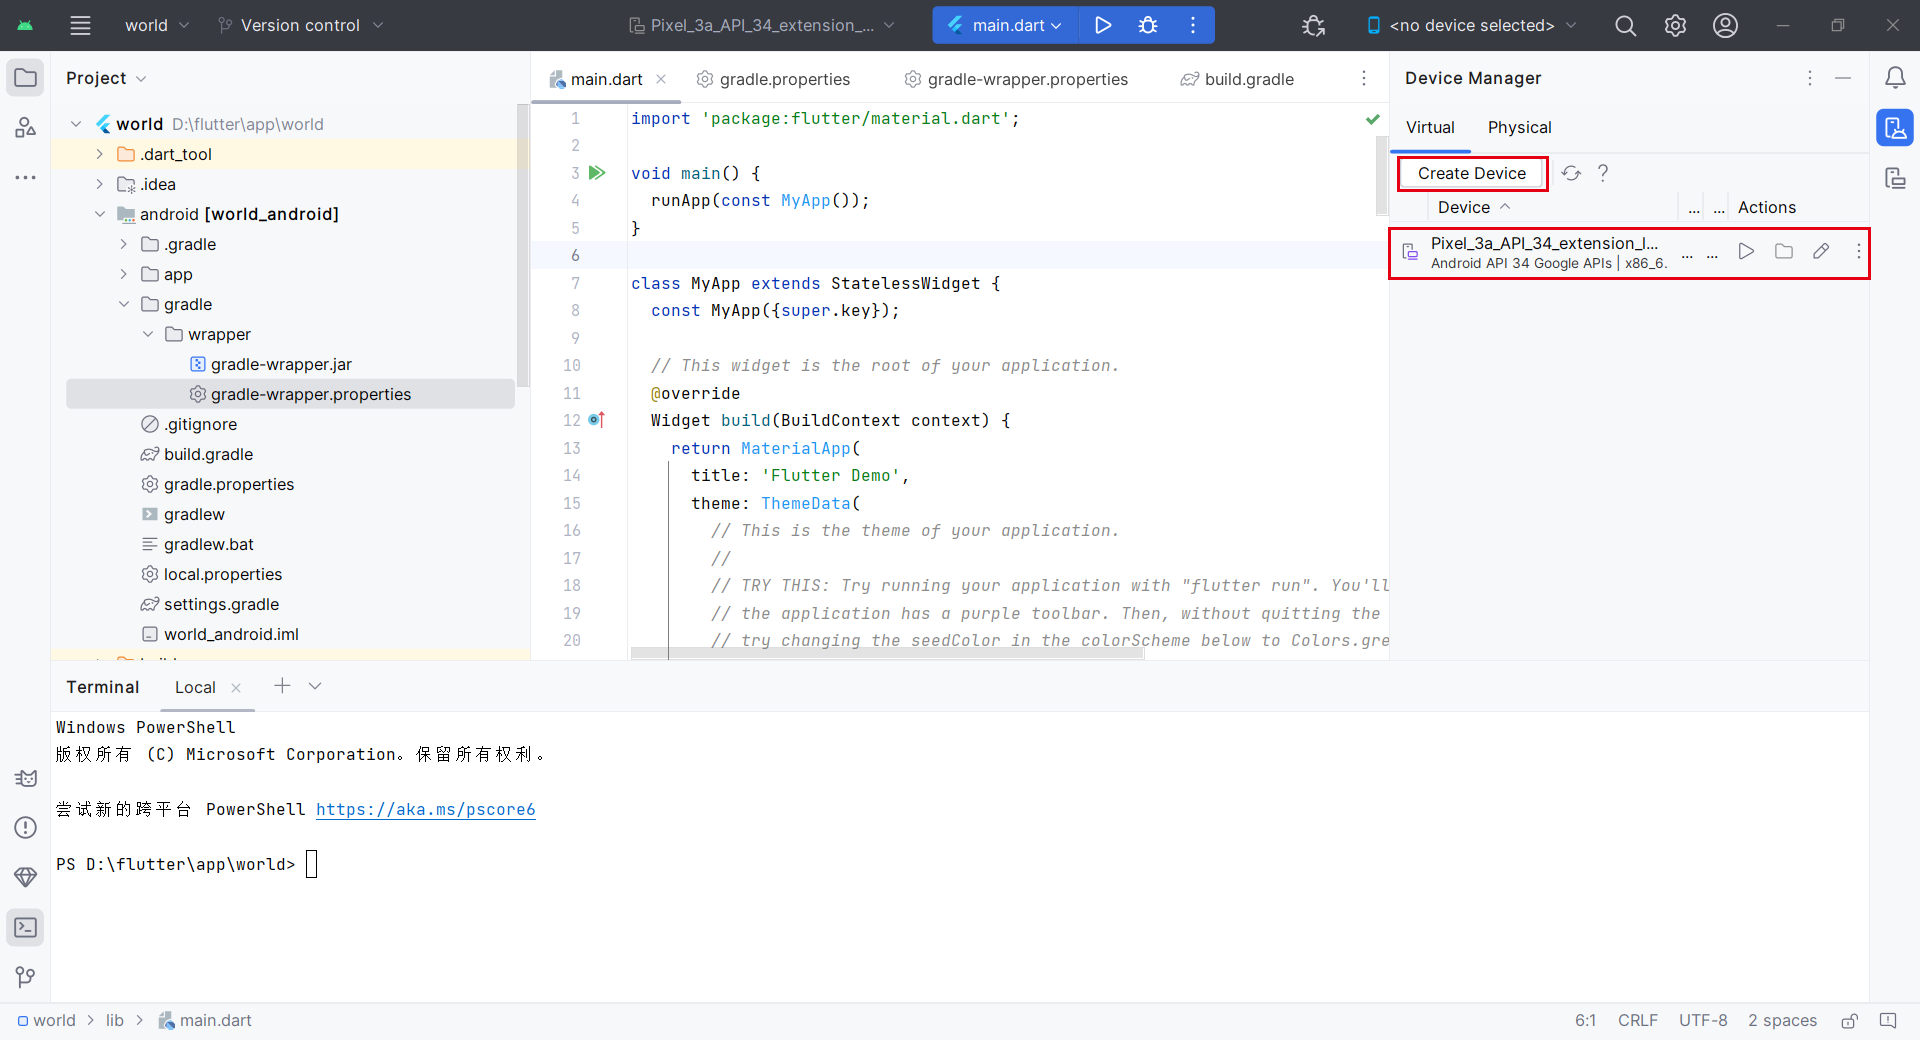Click the Flutter Attach debugger icon
Screen dimensions: 1920x1040
(x=1314, y=25)
